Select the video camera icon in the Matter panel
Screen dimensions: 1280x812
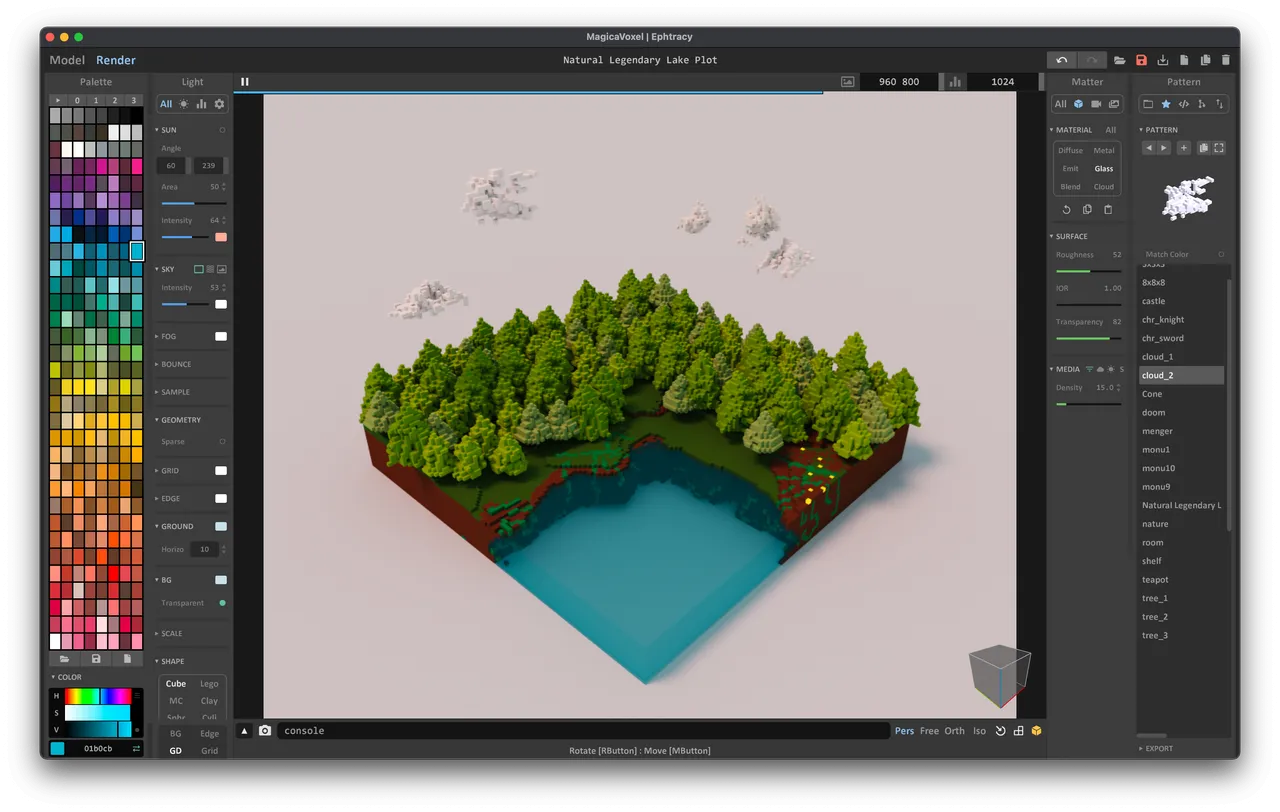coord(1096,104)
